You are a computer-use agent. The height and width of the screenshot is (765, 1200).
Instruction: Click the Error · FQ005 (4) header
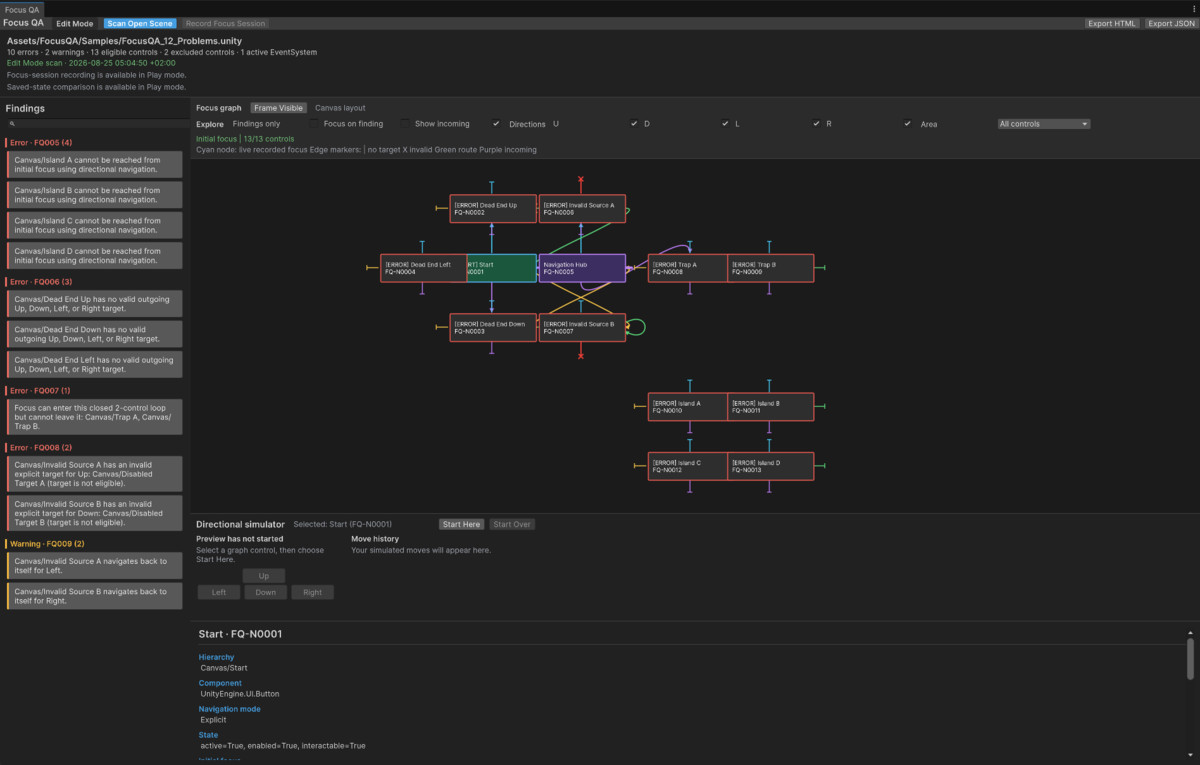coord(41,142)
